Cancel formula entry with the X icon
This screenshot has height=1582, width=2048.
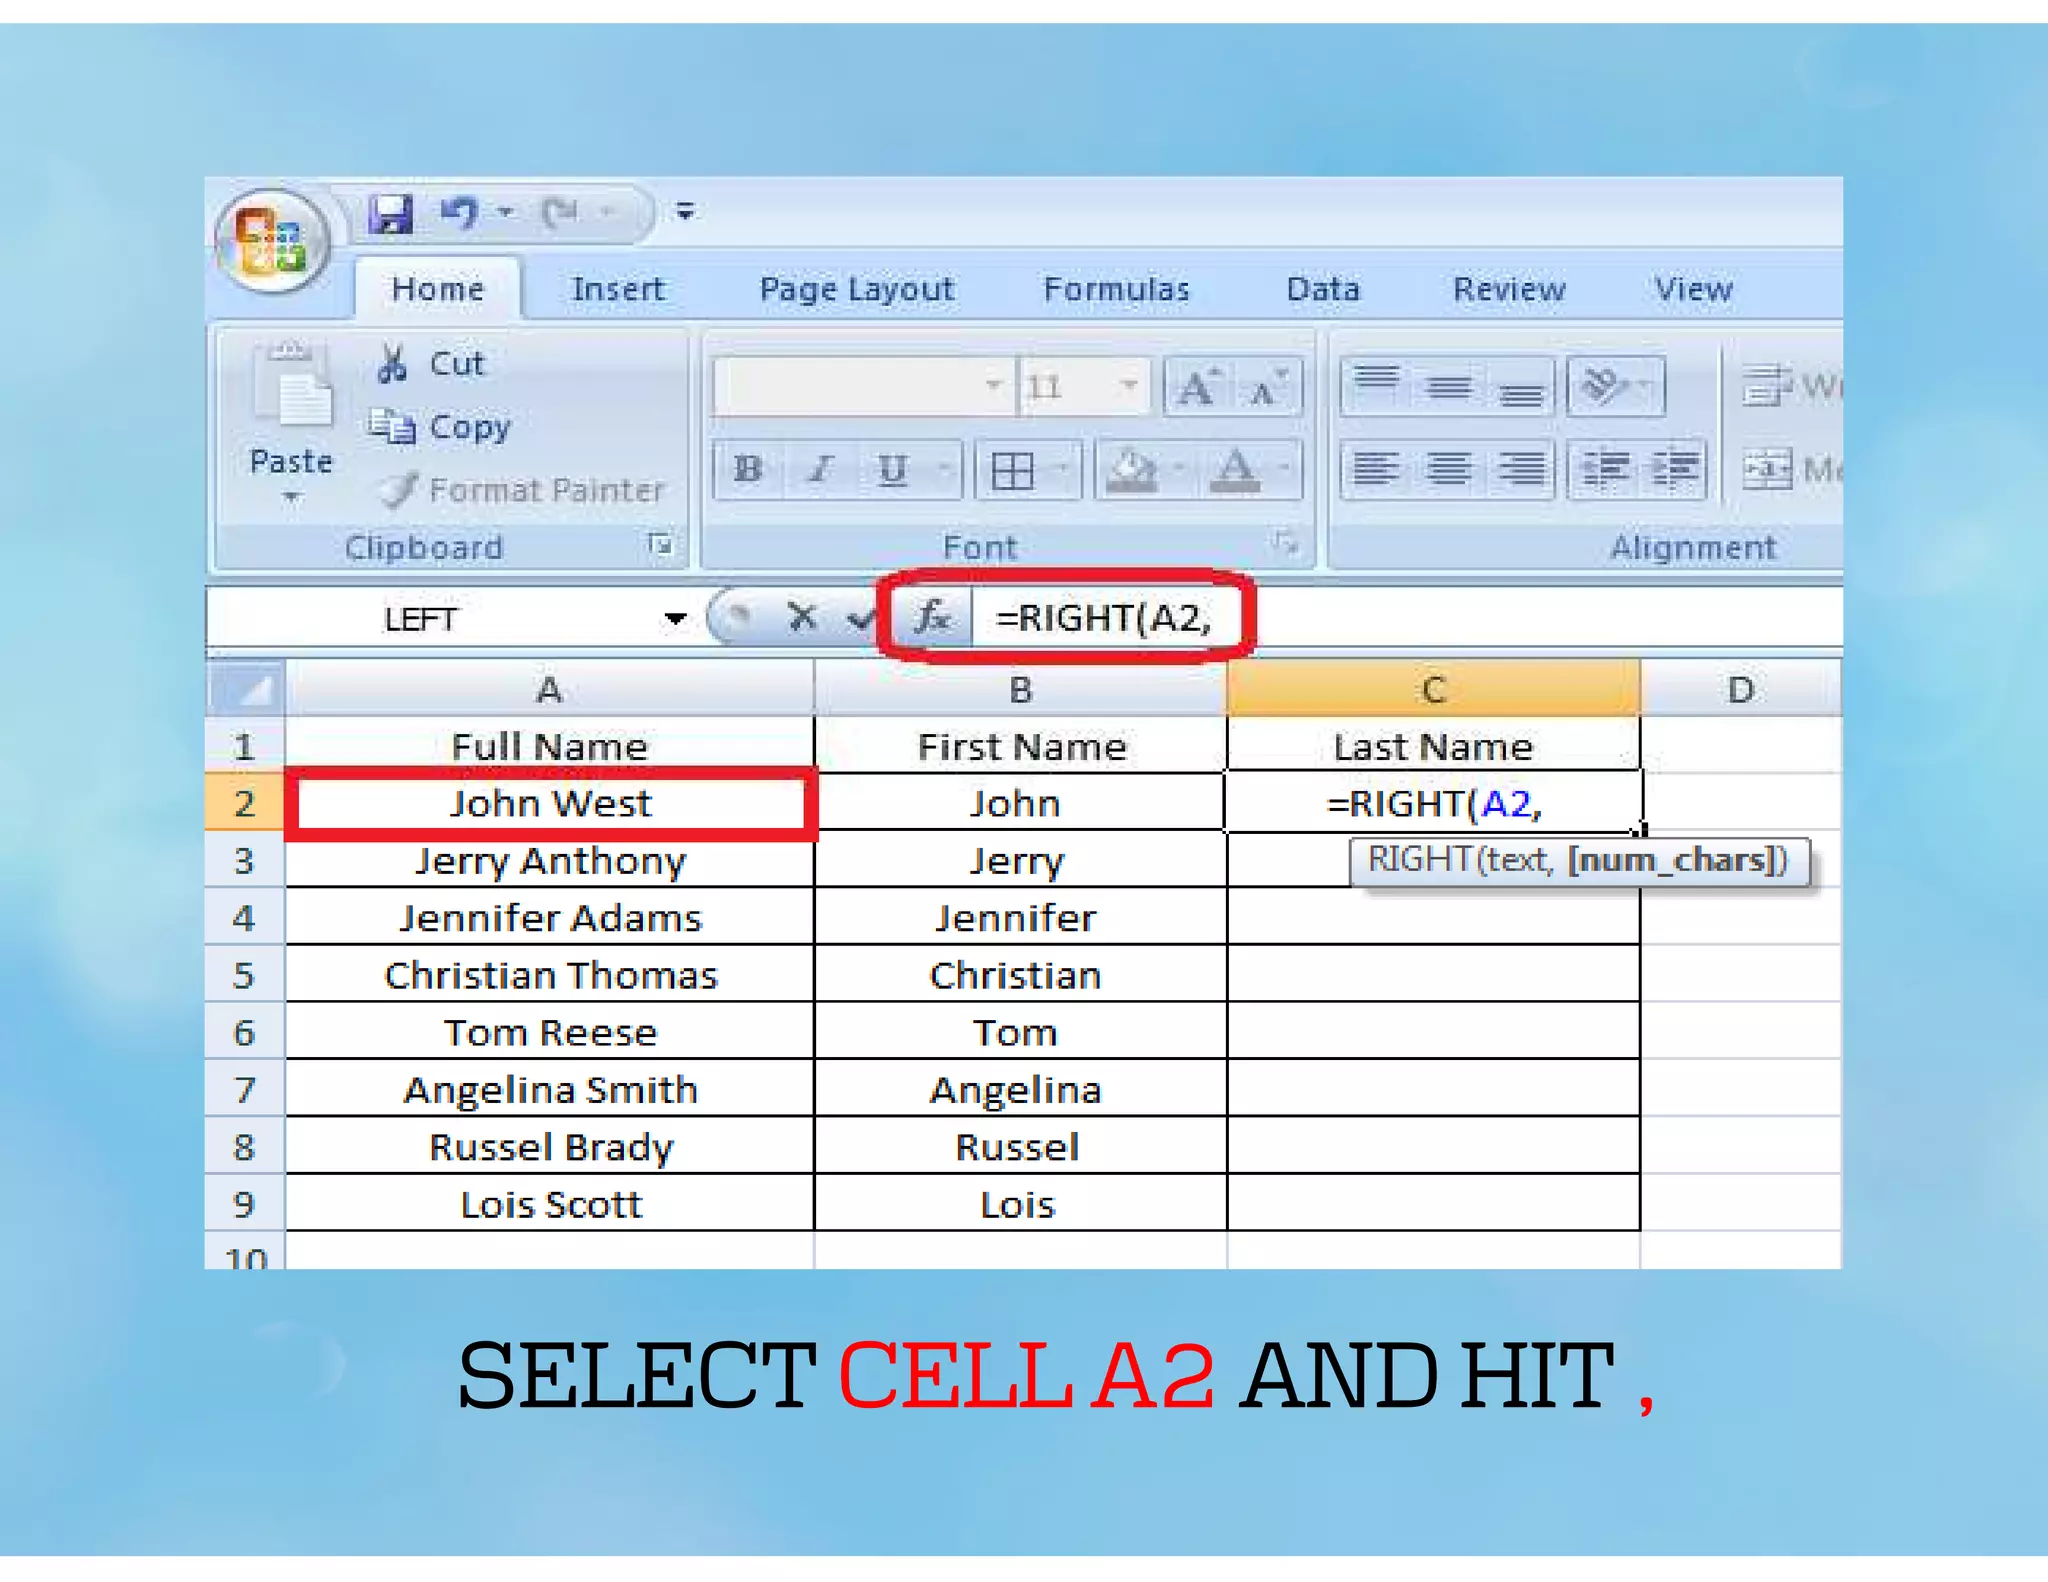pos(802,617)
